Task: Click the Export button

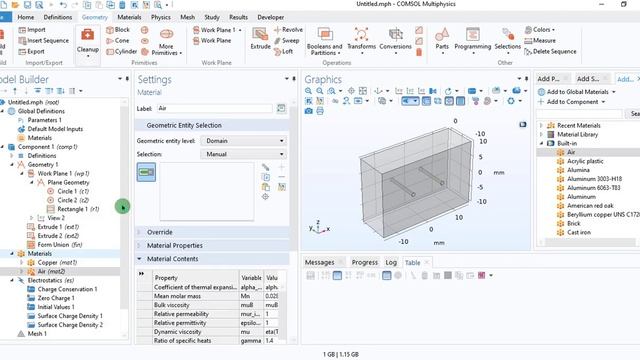Action: click(31, 51)
